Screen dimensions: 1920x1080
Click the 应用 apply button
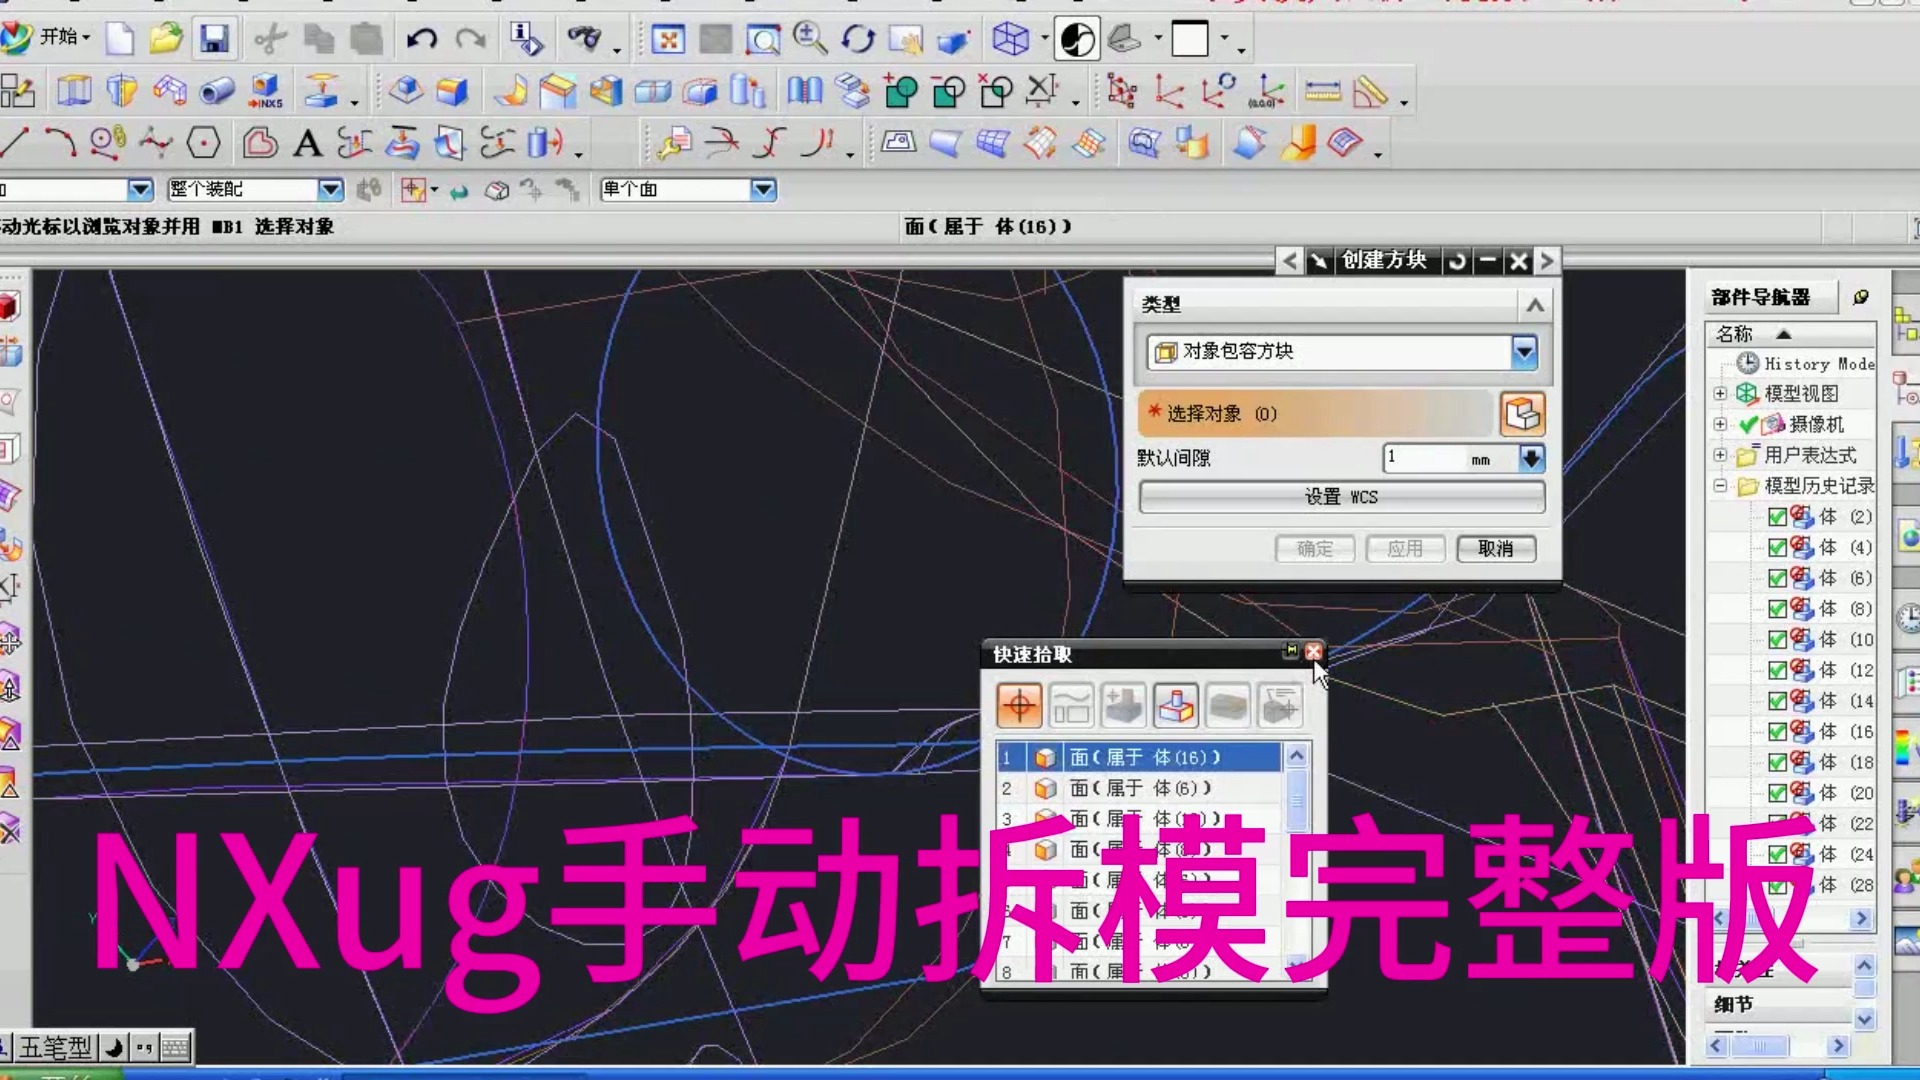tap(1405, 548)
